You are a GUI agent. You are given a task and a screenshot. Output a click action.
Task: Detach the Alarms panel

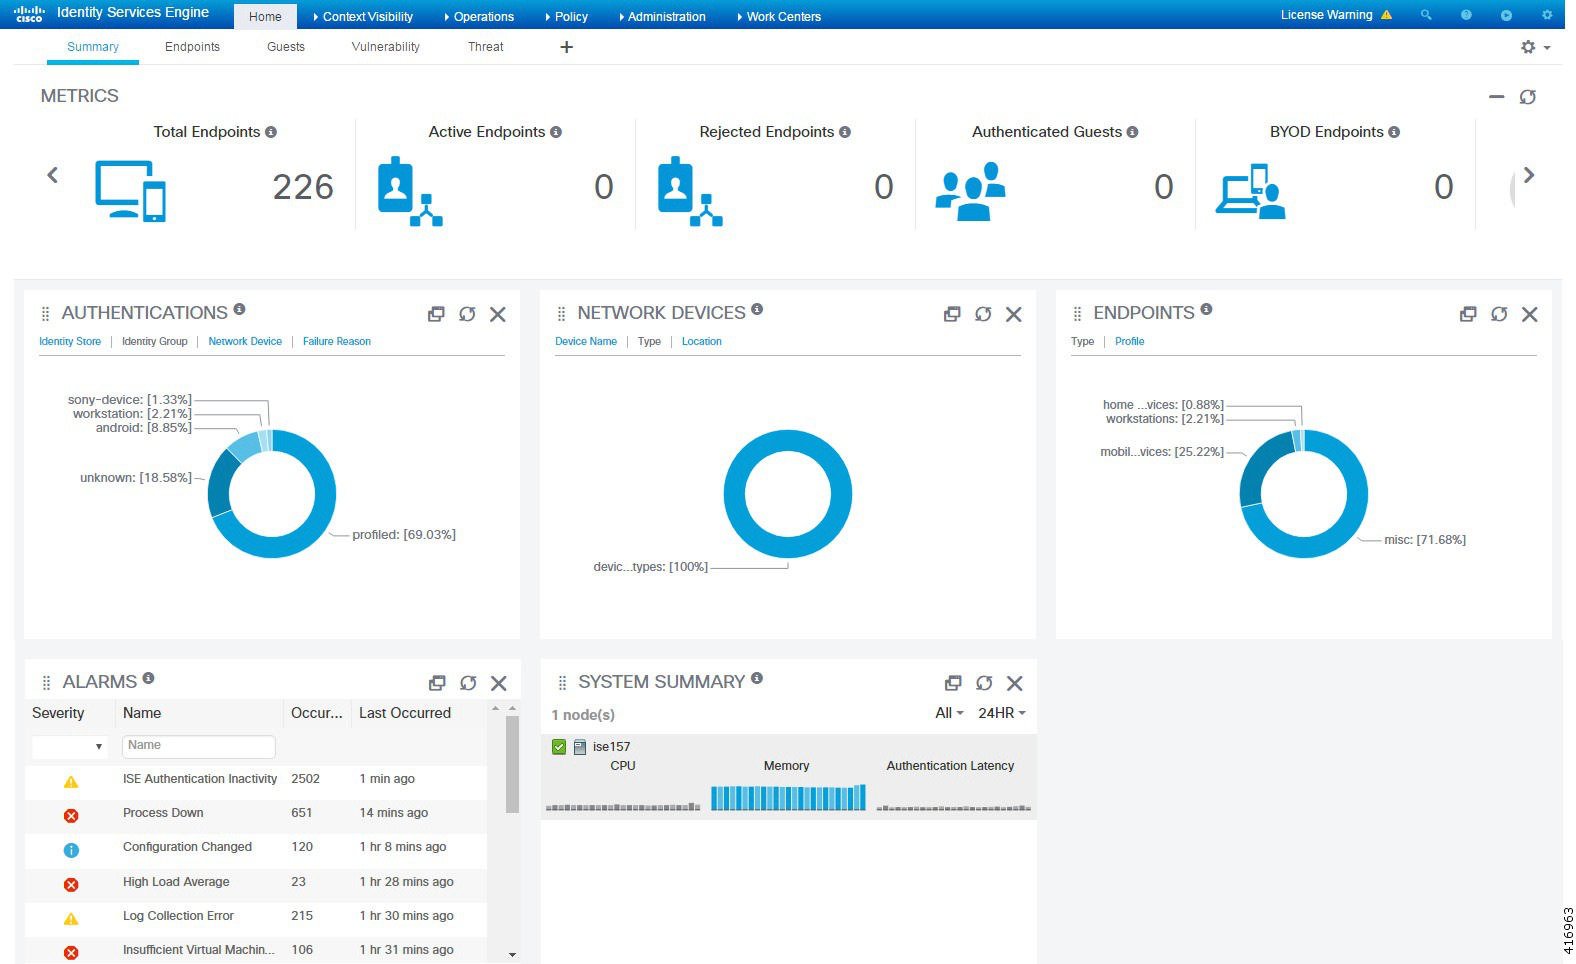pos(437,683)
